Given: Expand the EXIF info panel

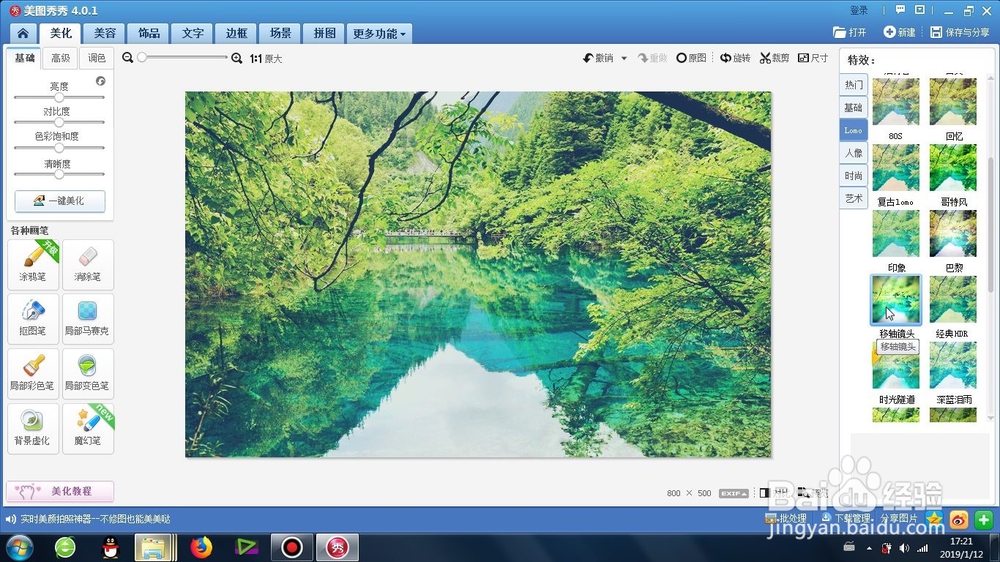Looking at the screenshot, I should pyautogui.click(x=733, y=493).
